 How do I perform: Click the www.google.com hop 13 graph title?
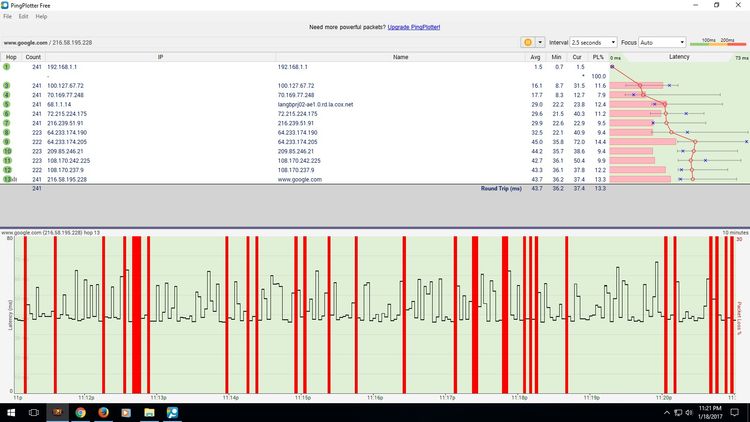[50, 233]
